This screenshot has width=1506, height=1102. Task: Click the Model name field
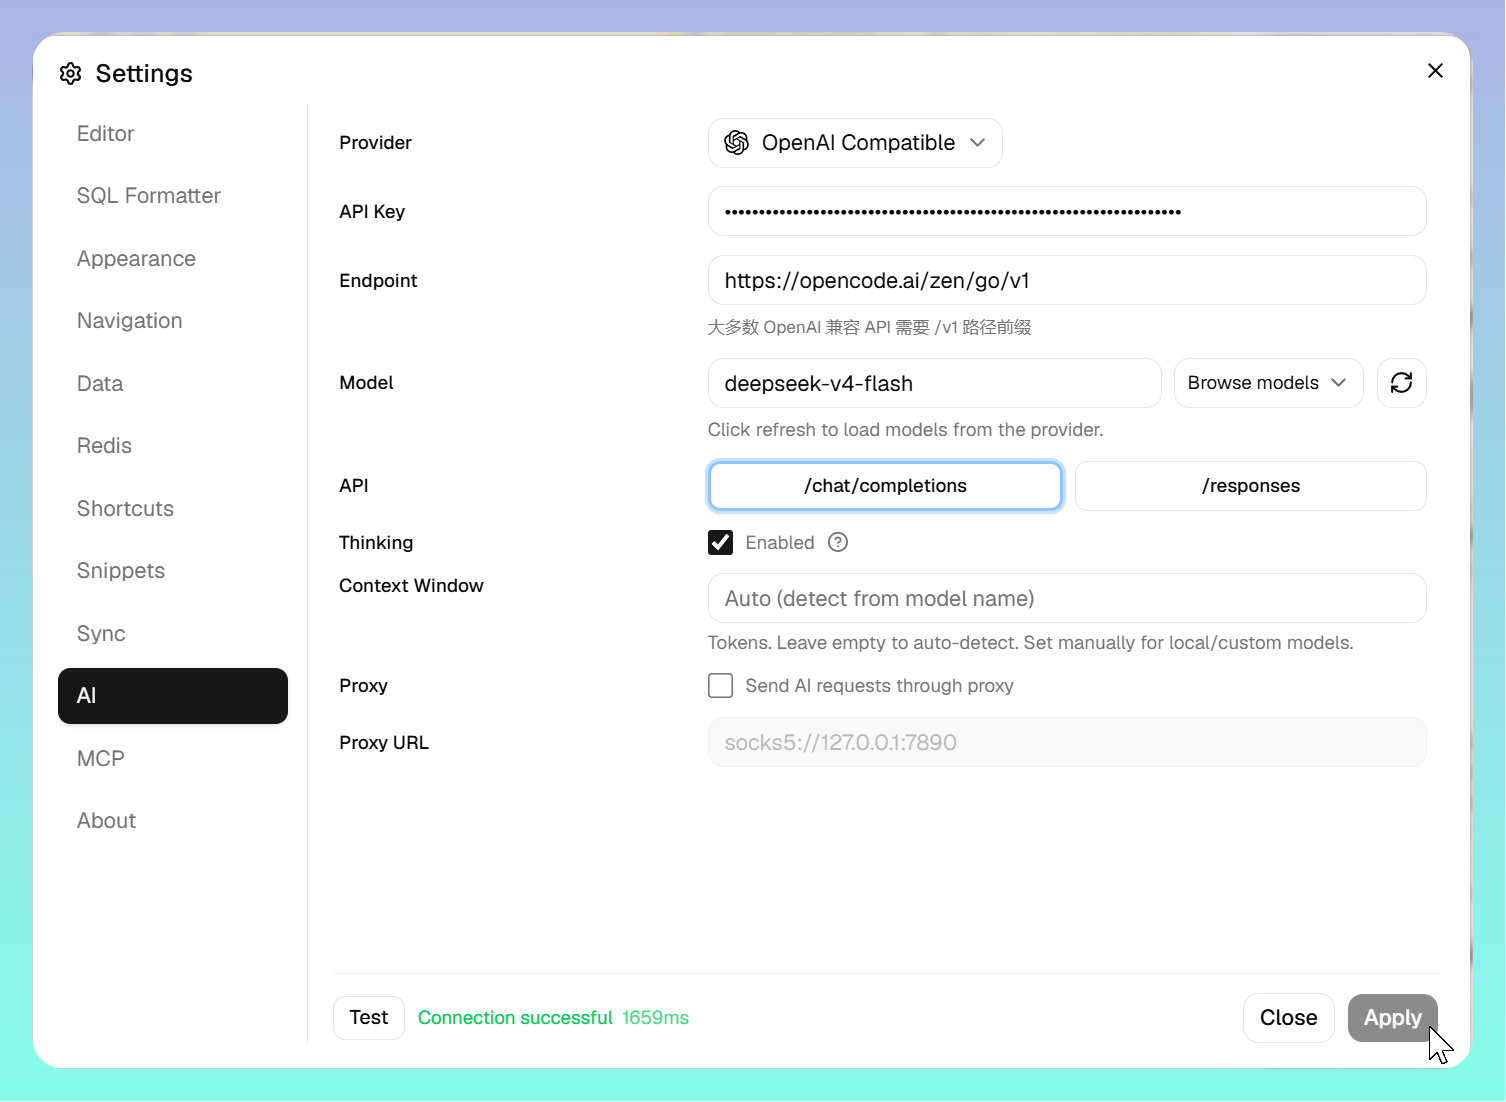click(934, 383)
